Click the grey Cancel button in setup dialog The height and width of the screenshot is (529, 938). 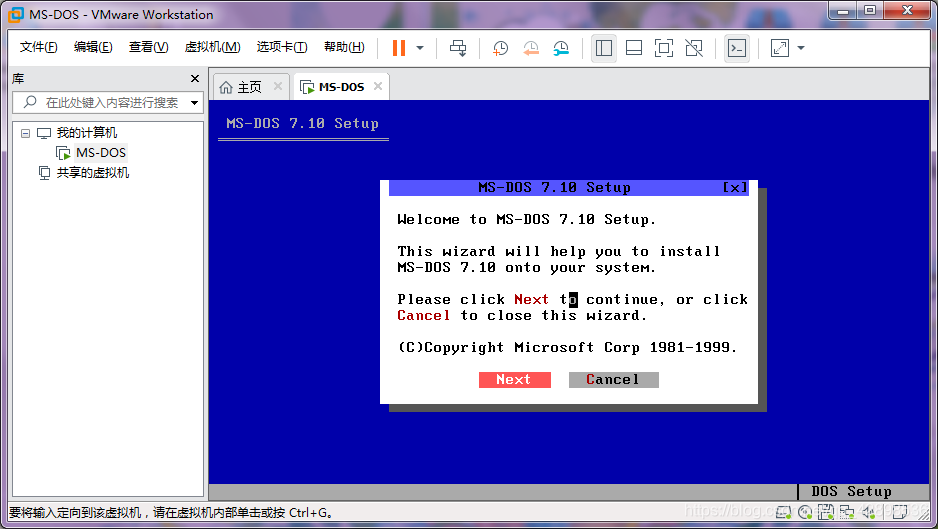point(614,379)
